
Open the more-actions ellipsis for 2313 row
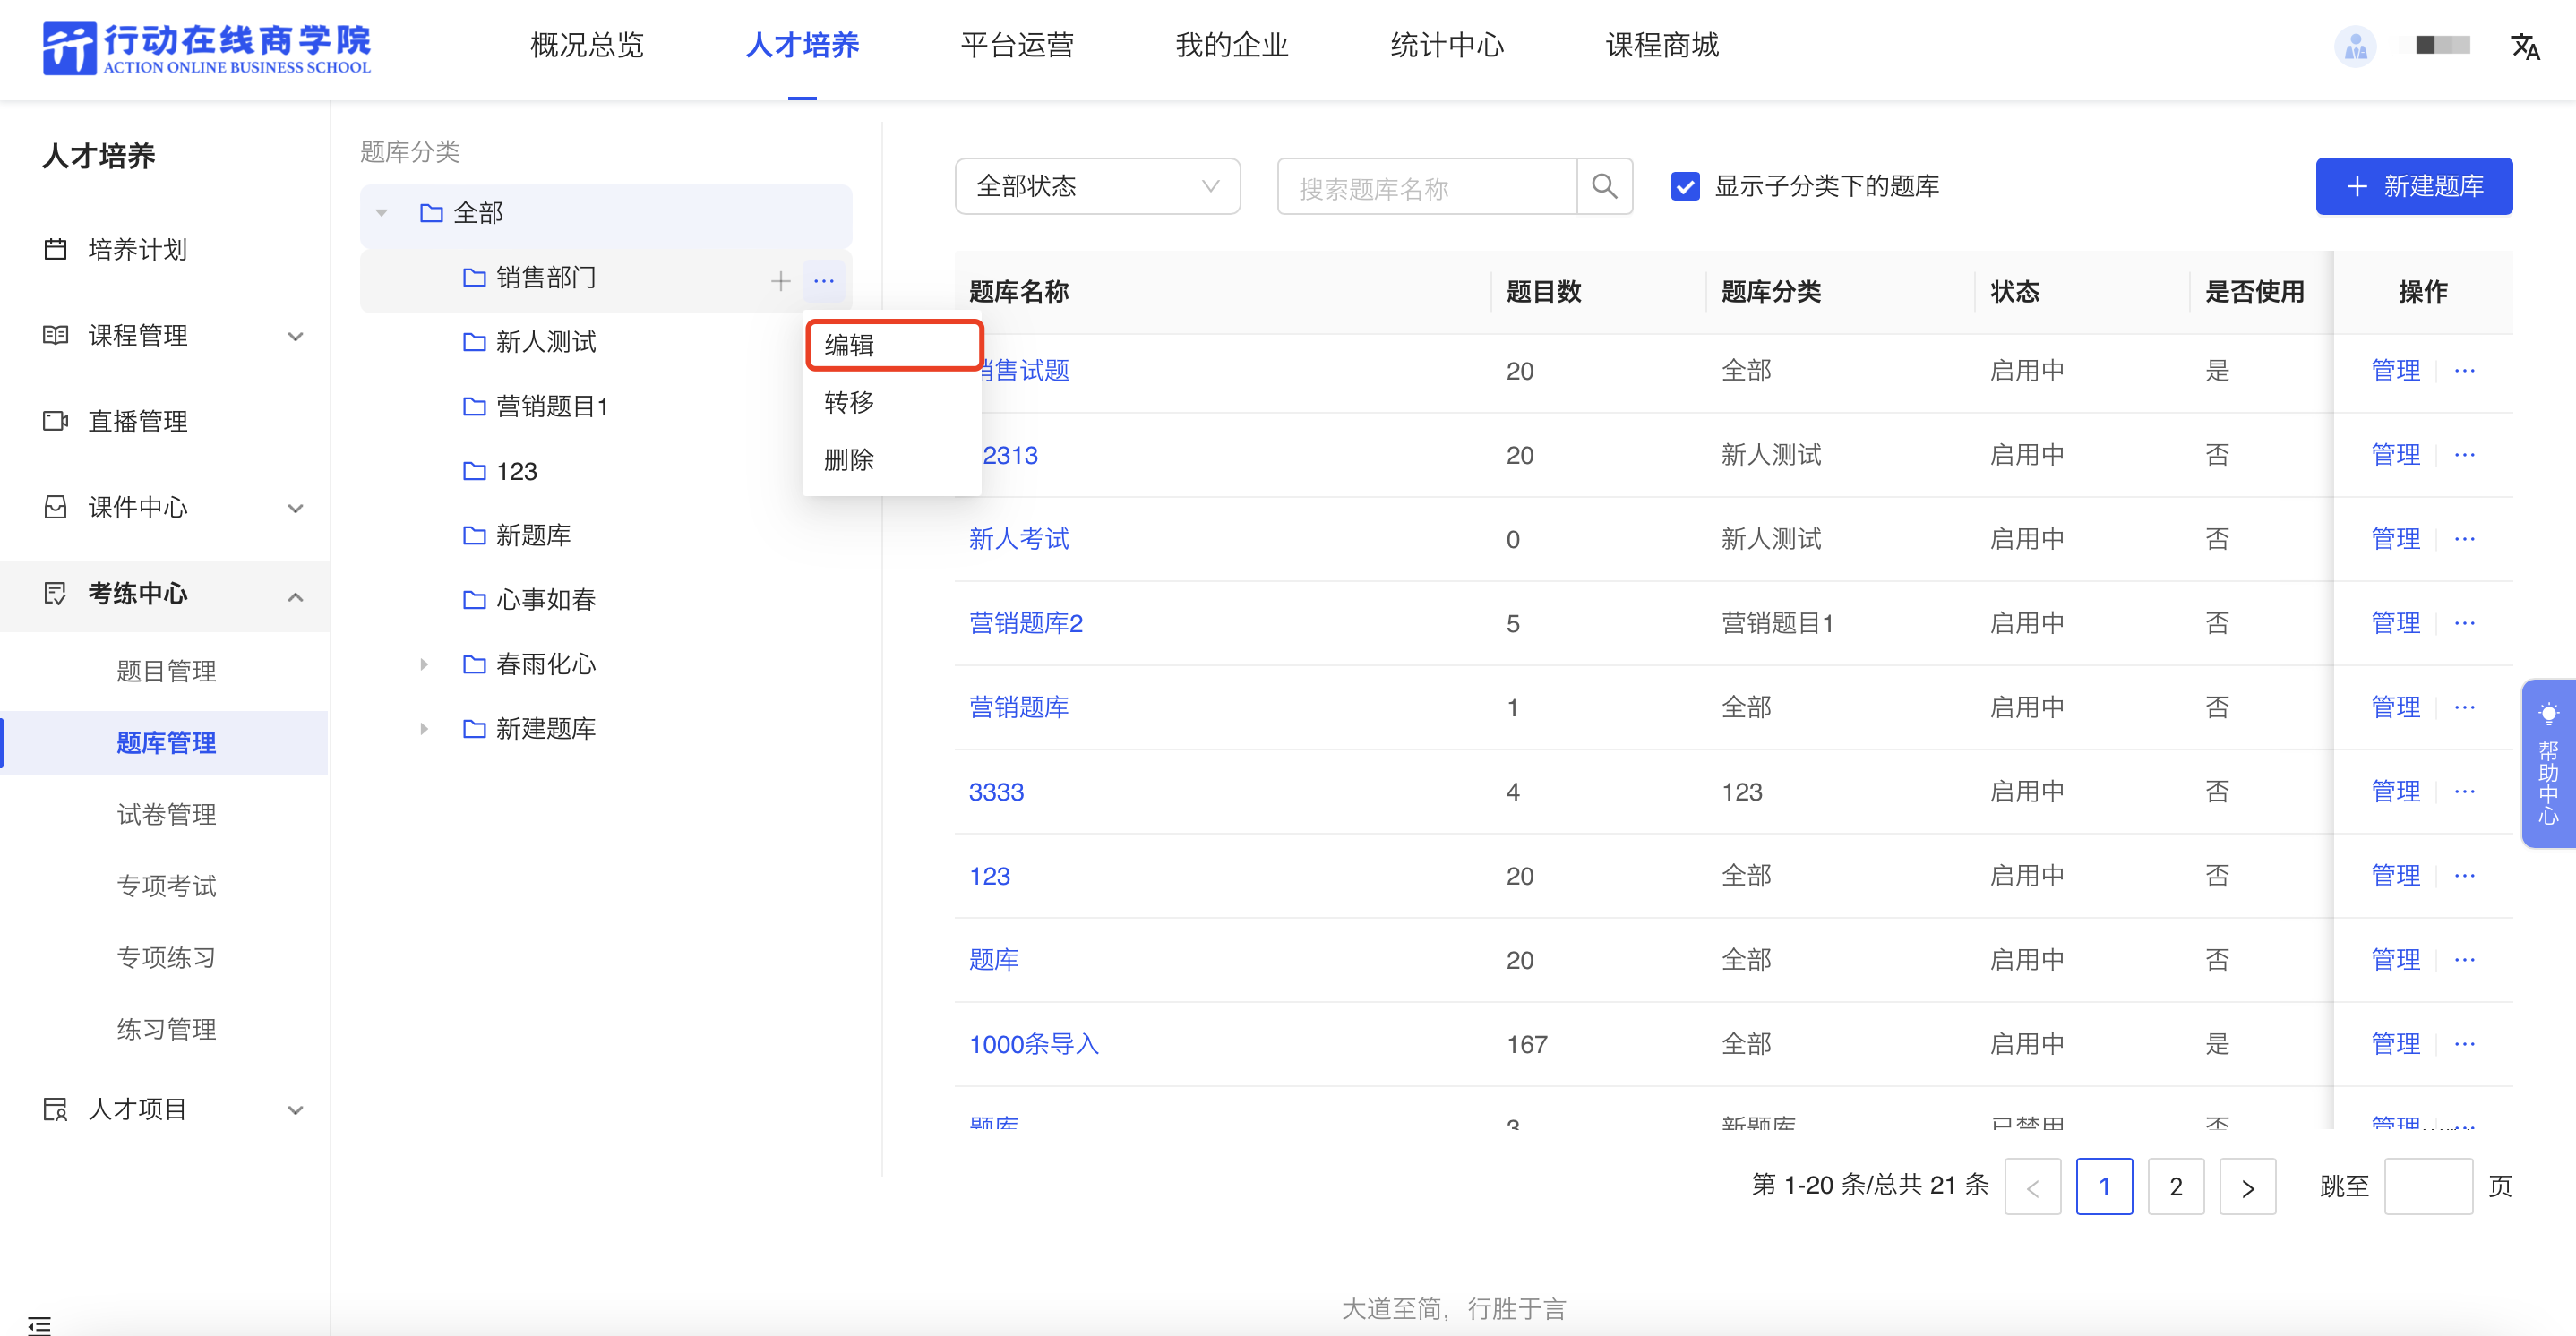(x=2464, y=455)
